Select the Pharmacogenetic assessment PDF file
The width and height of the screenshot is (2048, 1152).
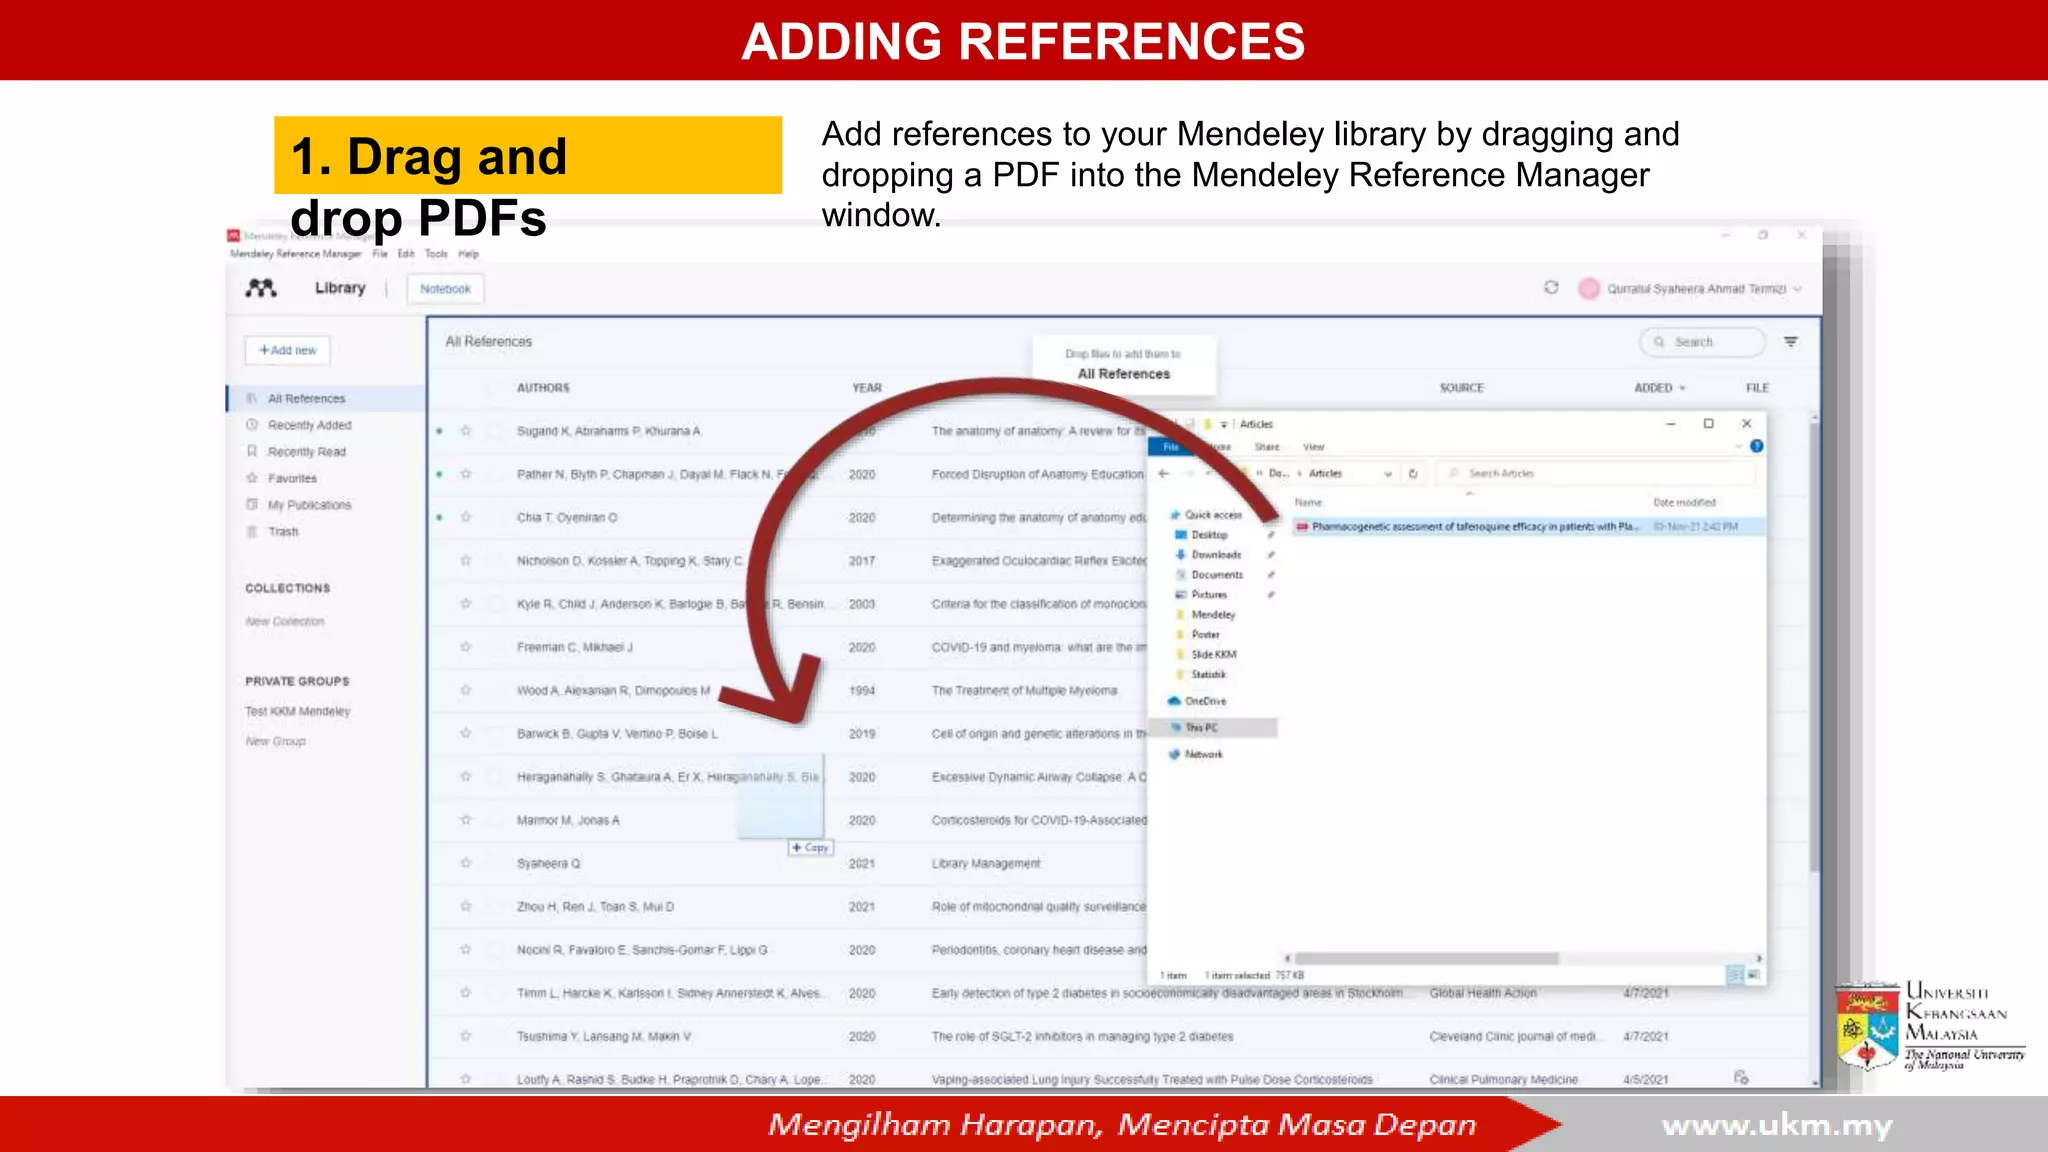[x=1529, y=526]
